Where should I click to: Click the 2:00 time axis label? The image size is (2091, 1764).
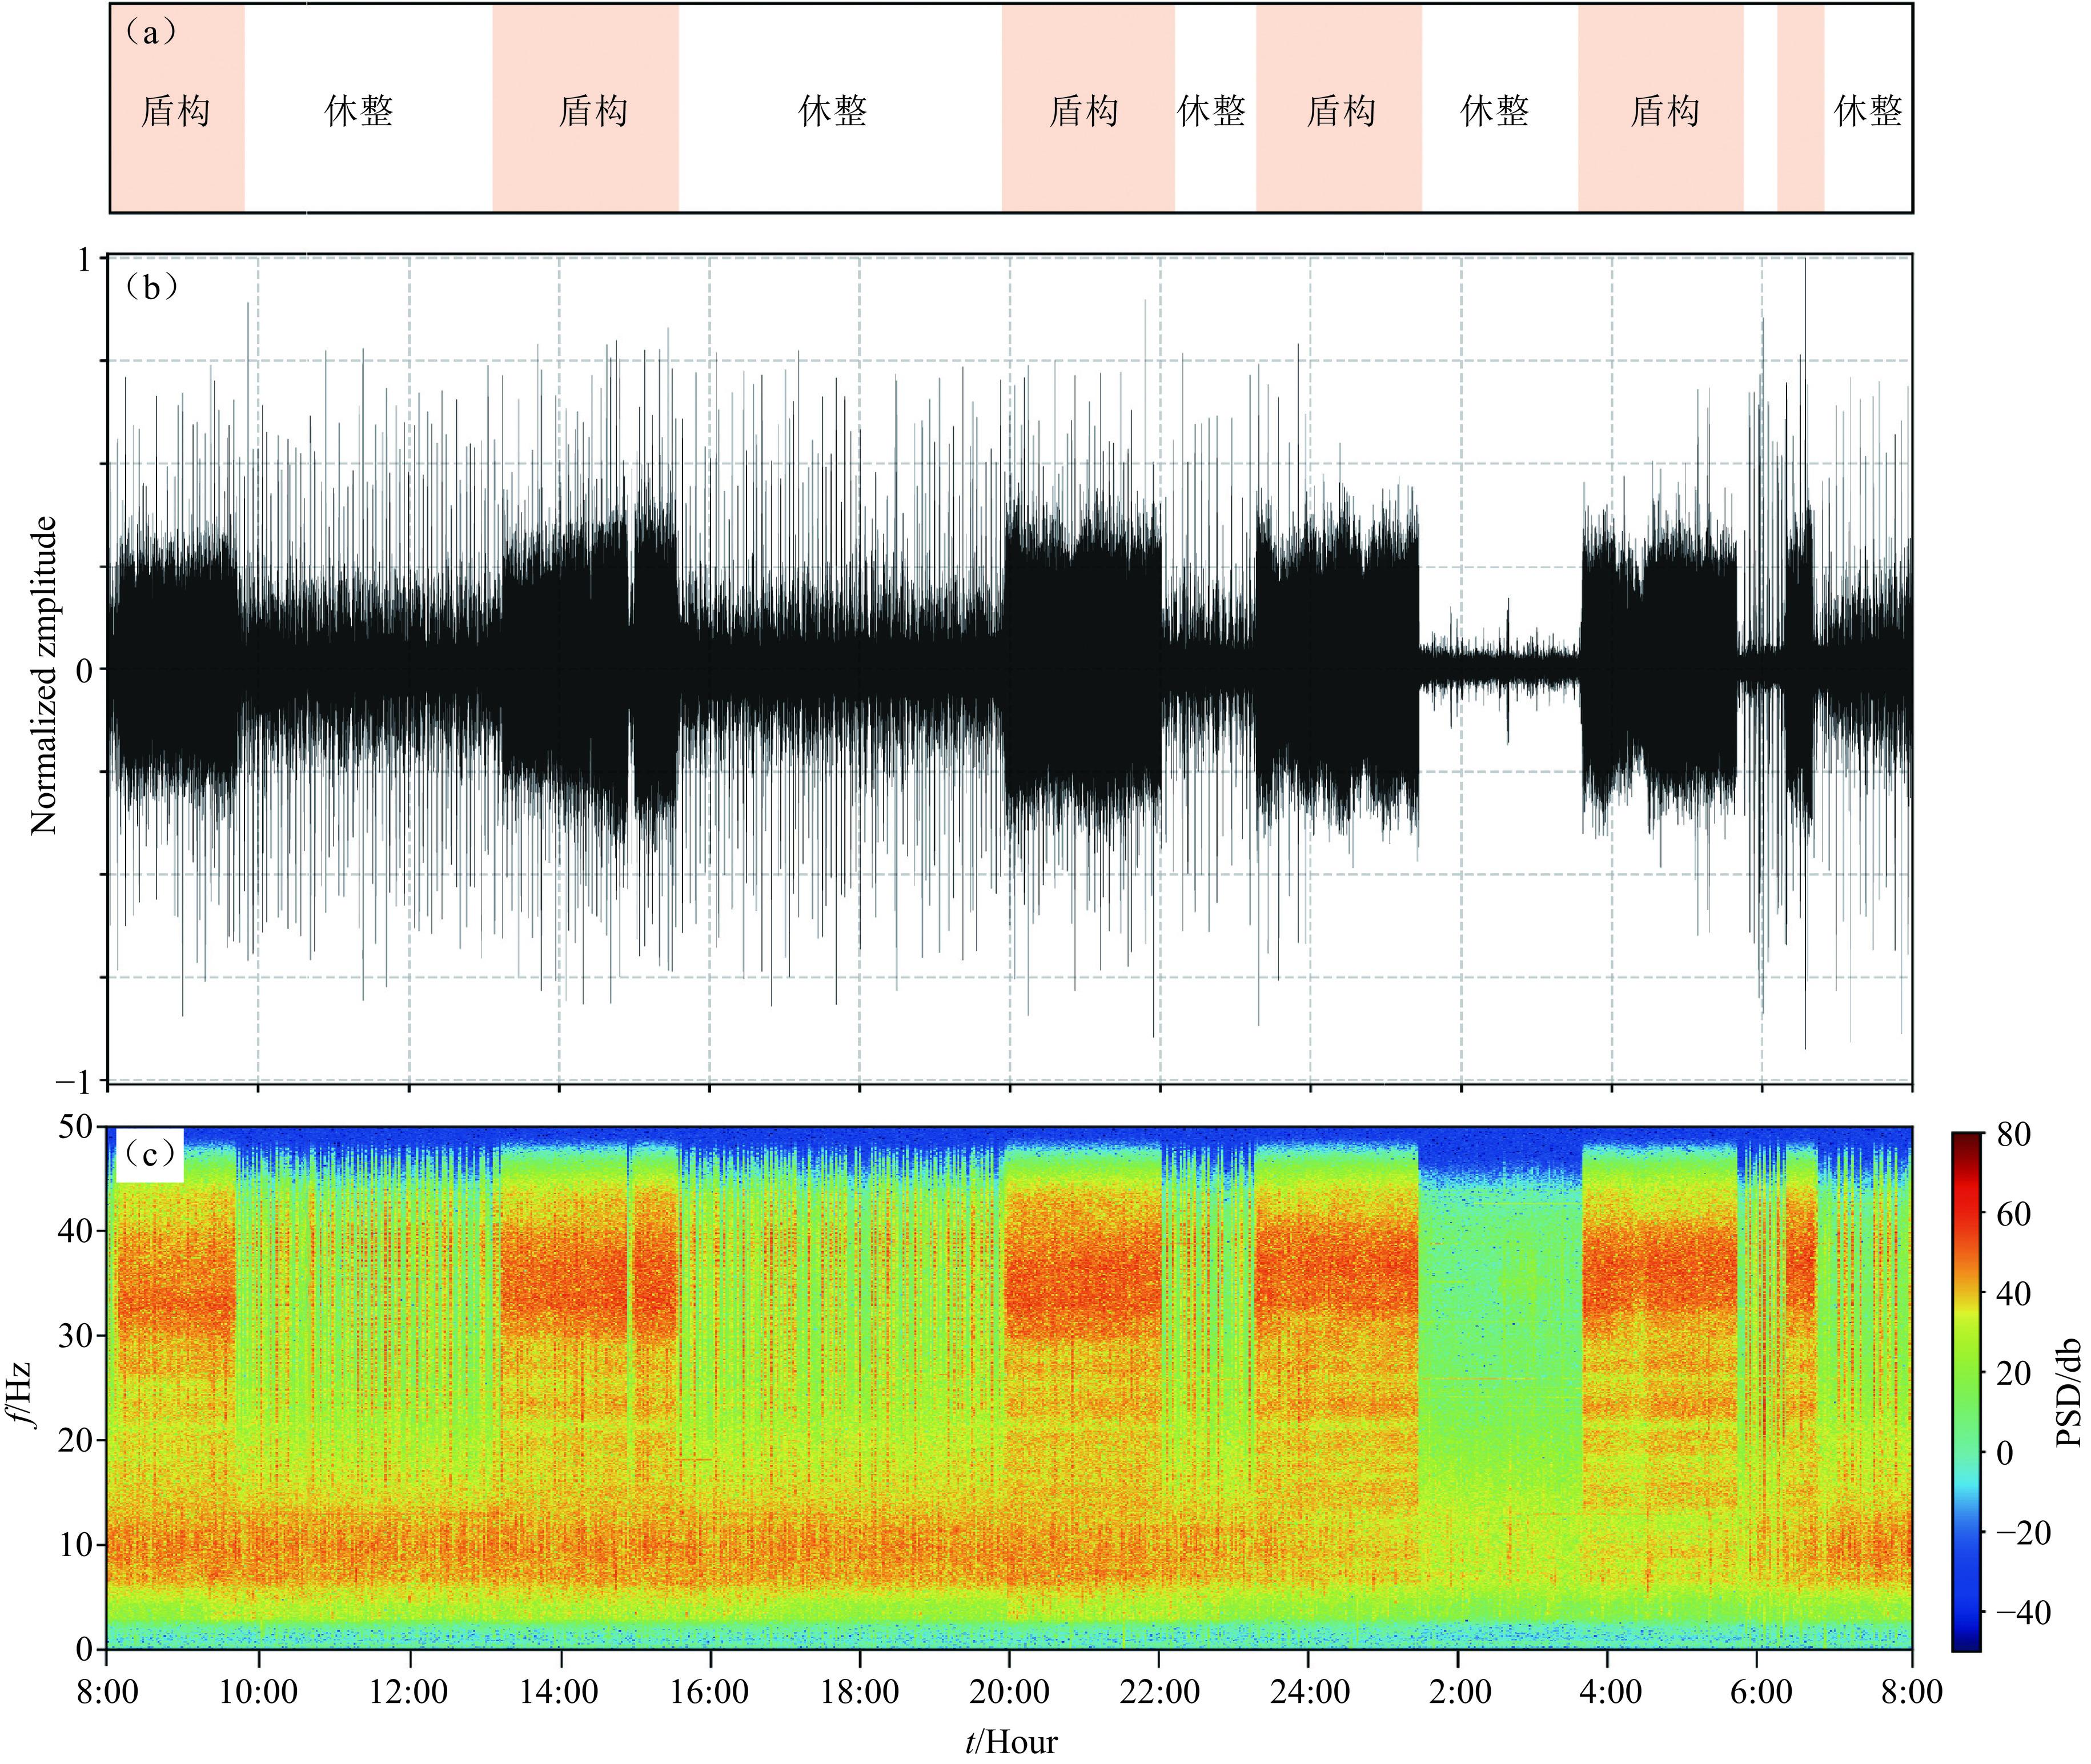coord(1460,1692)
